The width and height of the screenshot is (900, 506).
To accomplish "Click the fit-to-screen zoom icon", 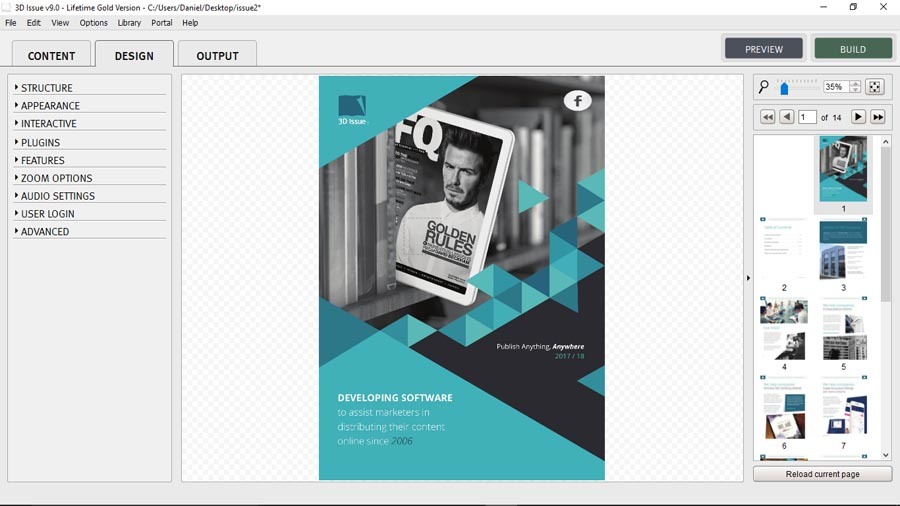I will pyautogui.click(x=875, y=87).
